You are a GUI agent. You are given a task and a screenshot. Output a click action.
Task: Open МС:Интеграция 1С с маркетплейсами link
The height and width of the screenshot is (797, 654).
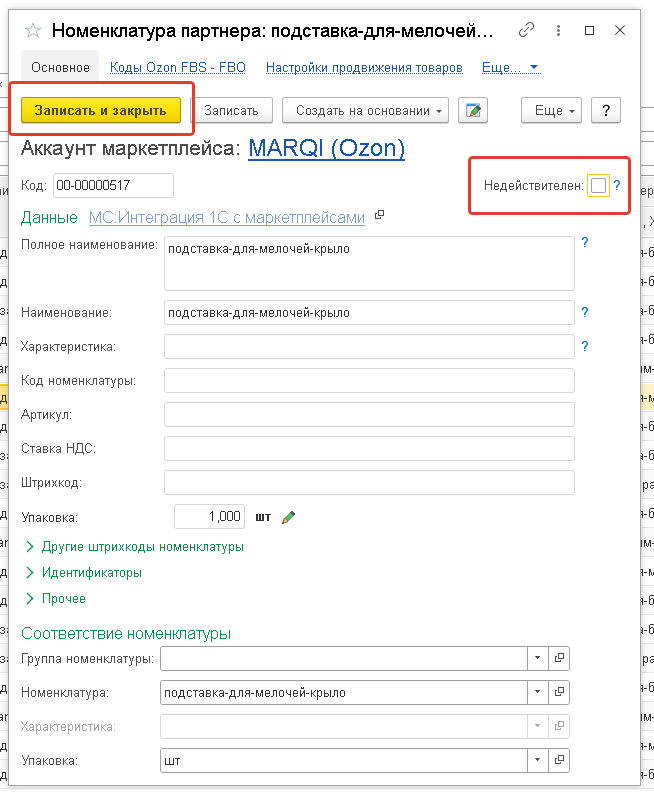[x=227, y=218]
